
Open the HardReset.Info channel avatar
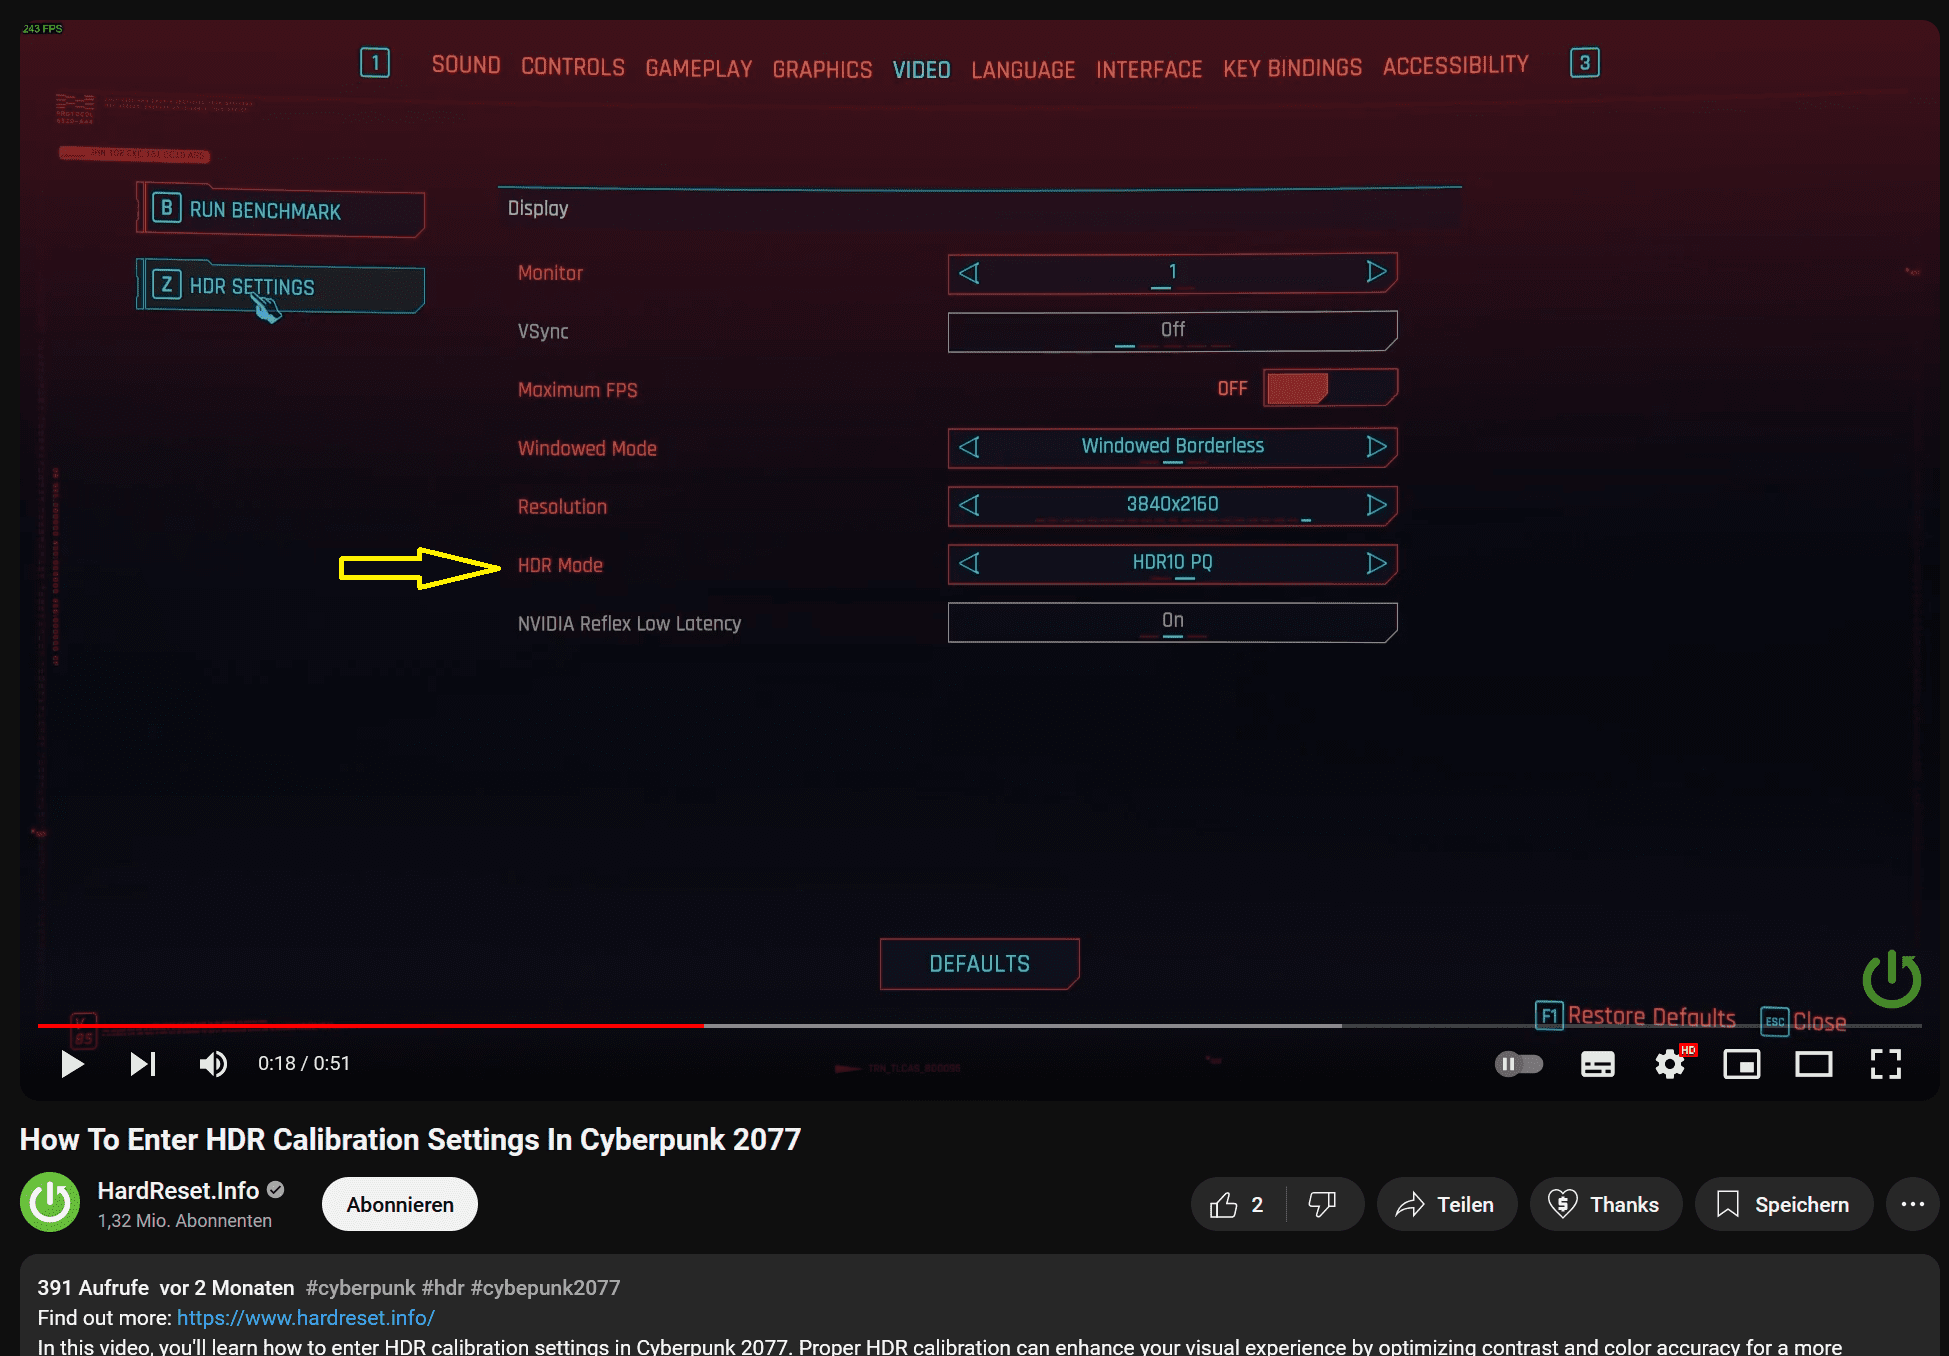[x=50, y=1203]
